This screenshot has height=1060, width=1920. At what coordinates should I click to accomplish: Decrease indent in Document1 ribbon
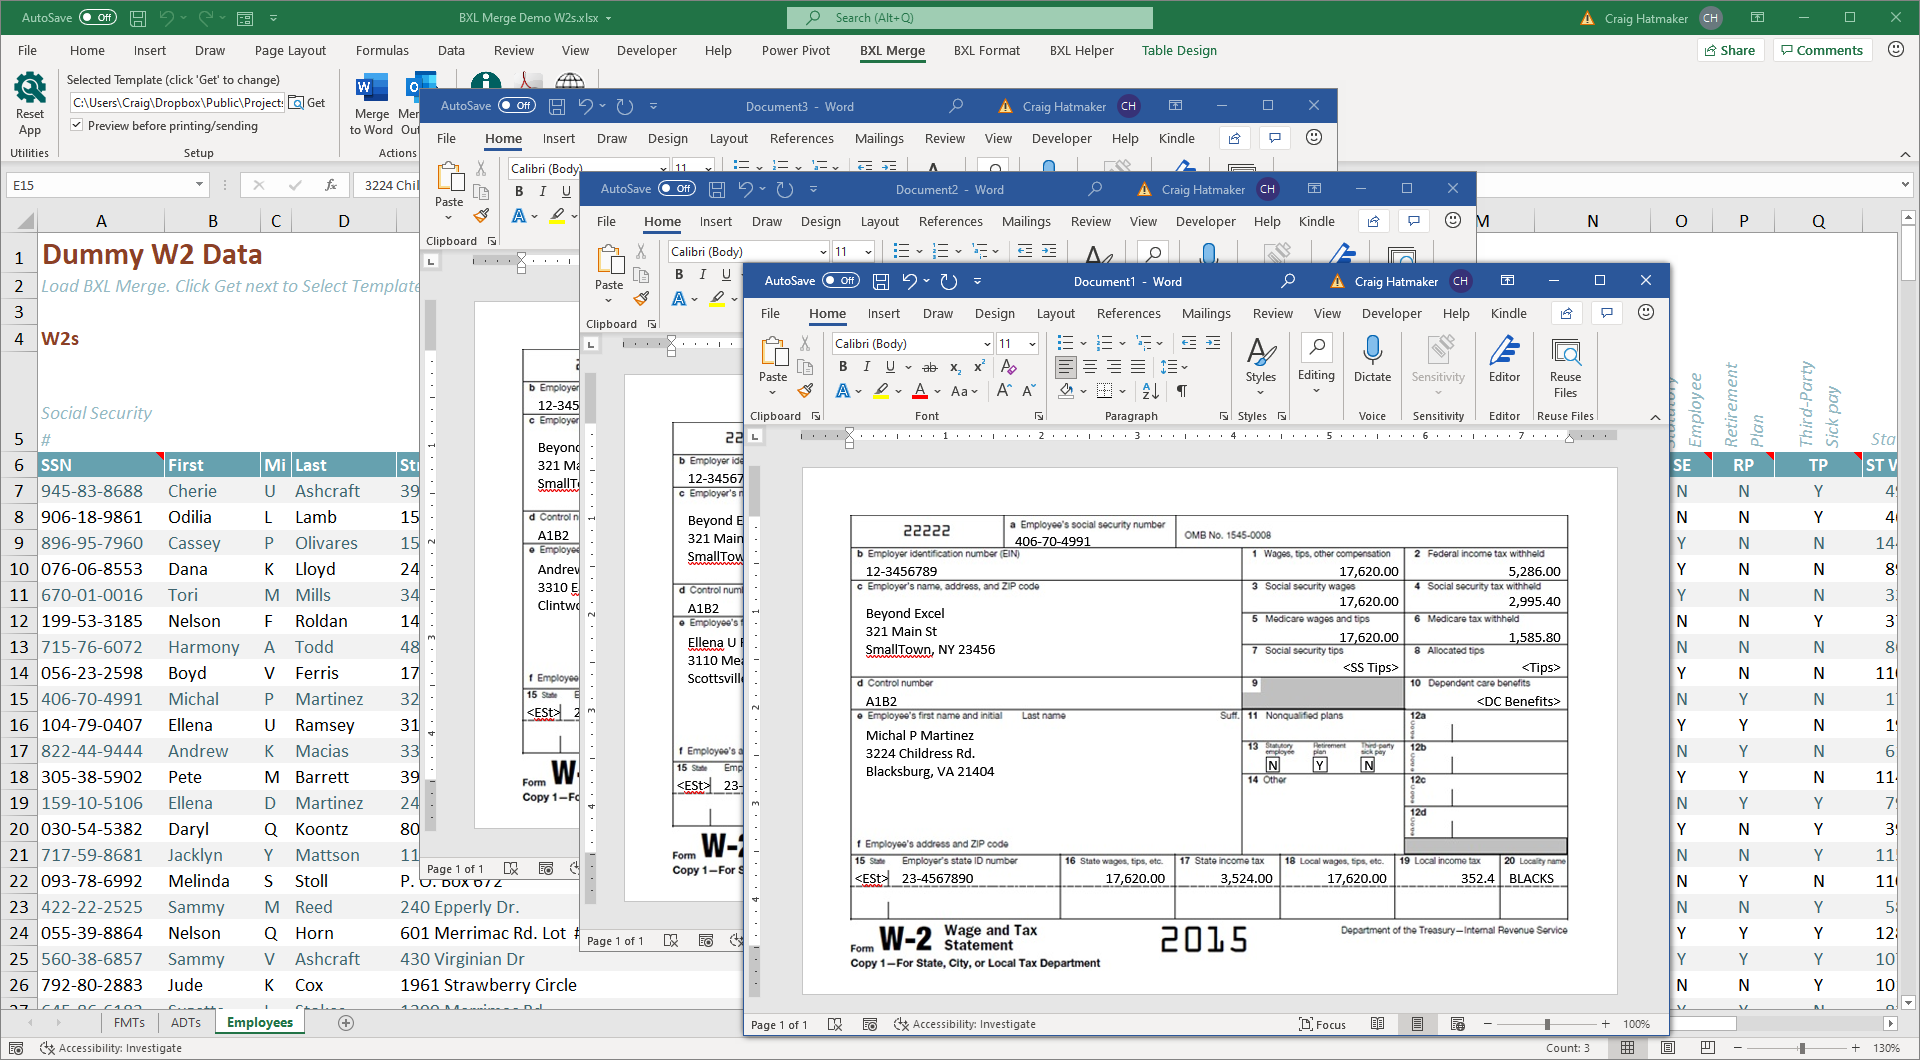tap(1189, 343)
